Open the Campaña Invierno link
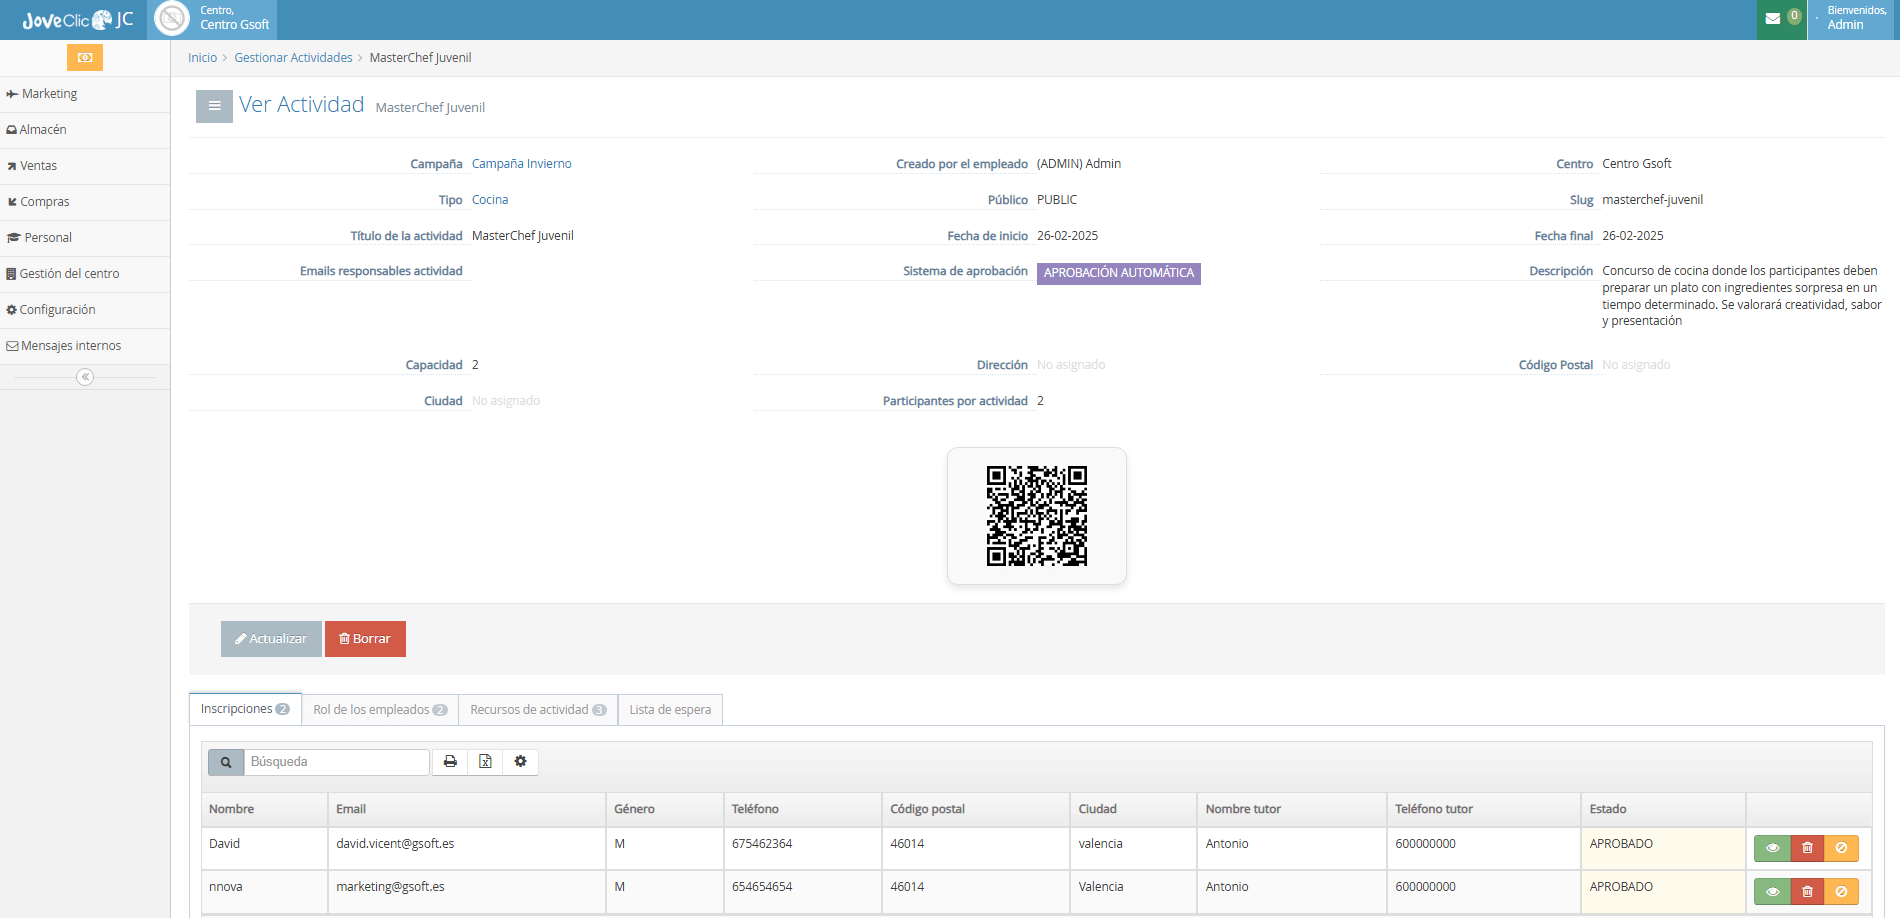Image resolution: width=1900 pixels, height=918 pixels. pyautogui.click(x=522, y=164)
